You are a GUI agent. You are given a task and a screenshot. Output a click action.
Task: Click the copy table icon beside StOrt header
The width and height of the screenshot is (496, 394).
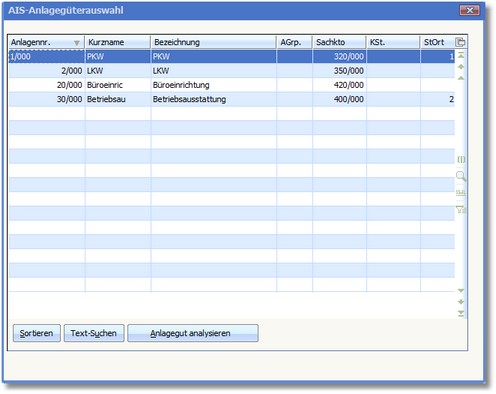(x=460, y=42)
